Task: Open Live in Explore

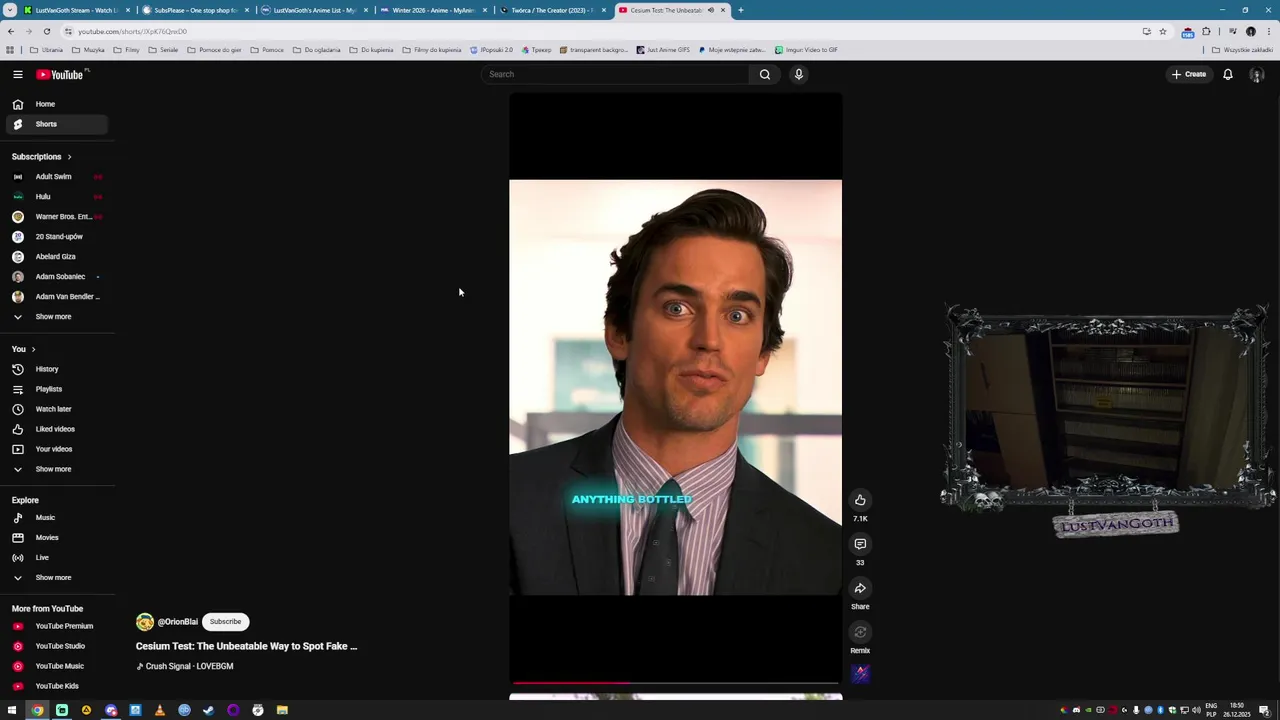Action: tap(59, 558)
